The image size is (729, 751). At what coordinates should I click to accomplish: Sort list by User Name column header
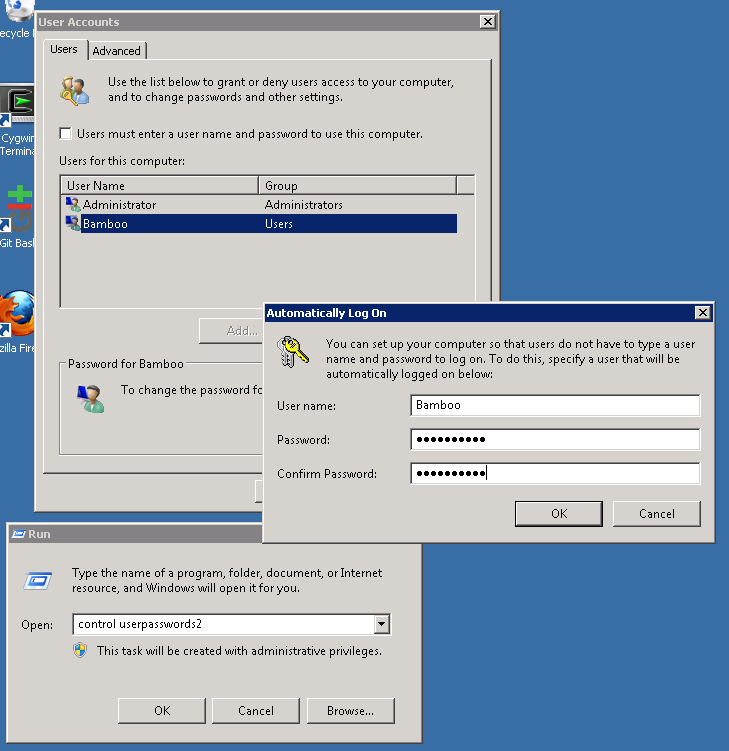tap(160, 185)
